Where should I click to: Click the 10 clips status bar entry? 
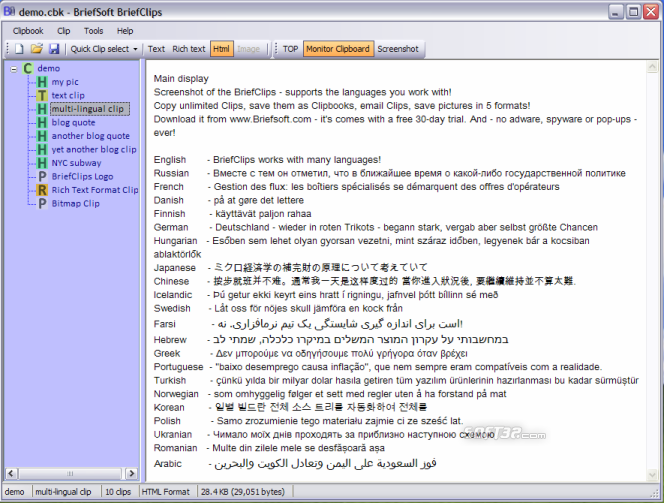tap(118, 492)
